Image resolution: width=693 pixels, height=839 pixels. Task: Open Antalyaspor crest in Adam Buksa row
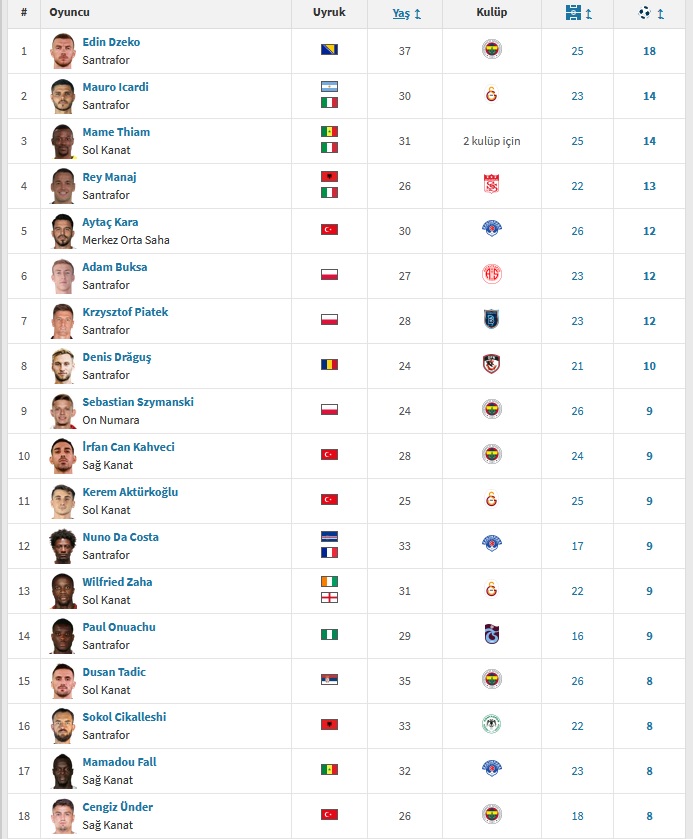pyautogui.click(x=491, y=274)
